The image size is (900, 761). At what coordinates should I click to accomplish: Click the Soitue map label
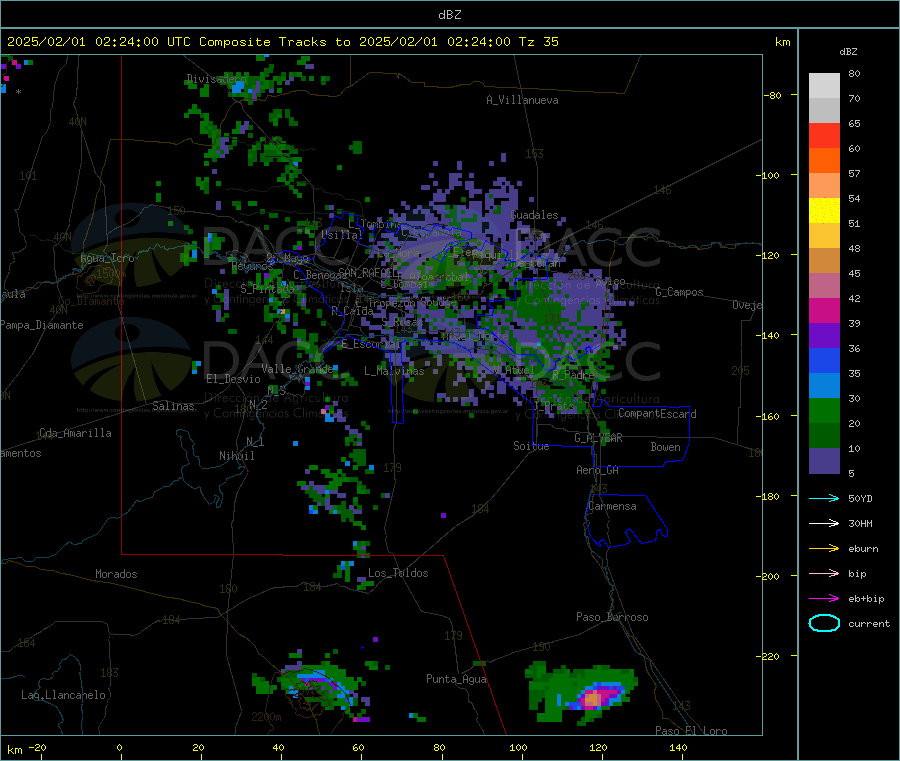pos(531,446)
